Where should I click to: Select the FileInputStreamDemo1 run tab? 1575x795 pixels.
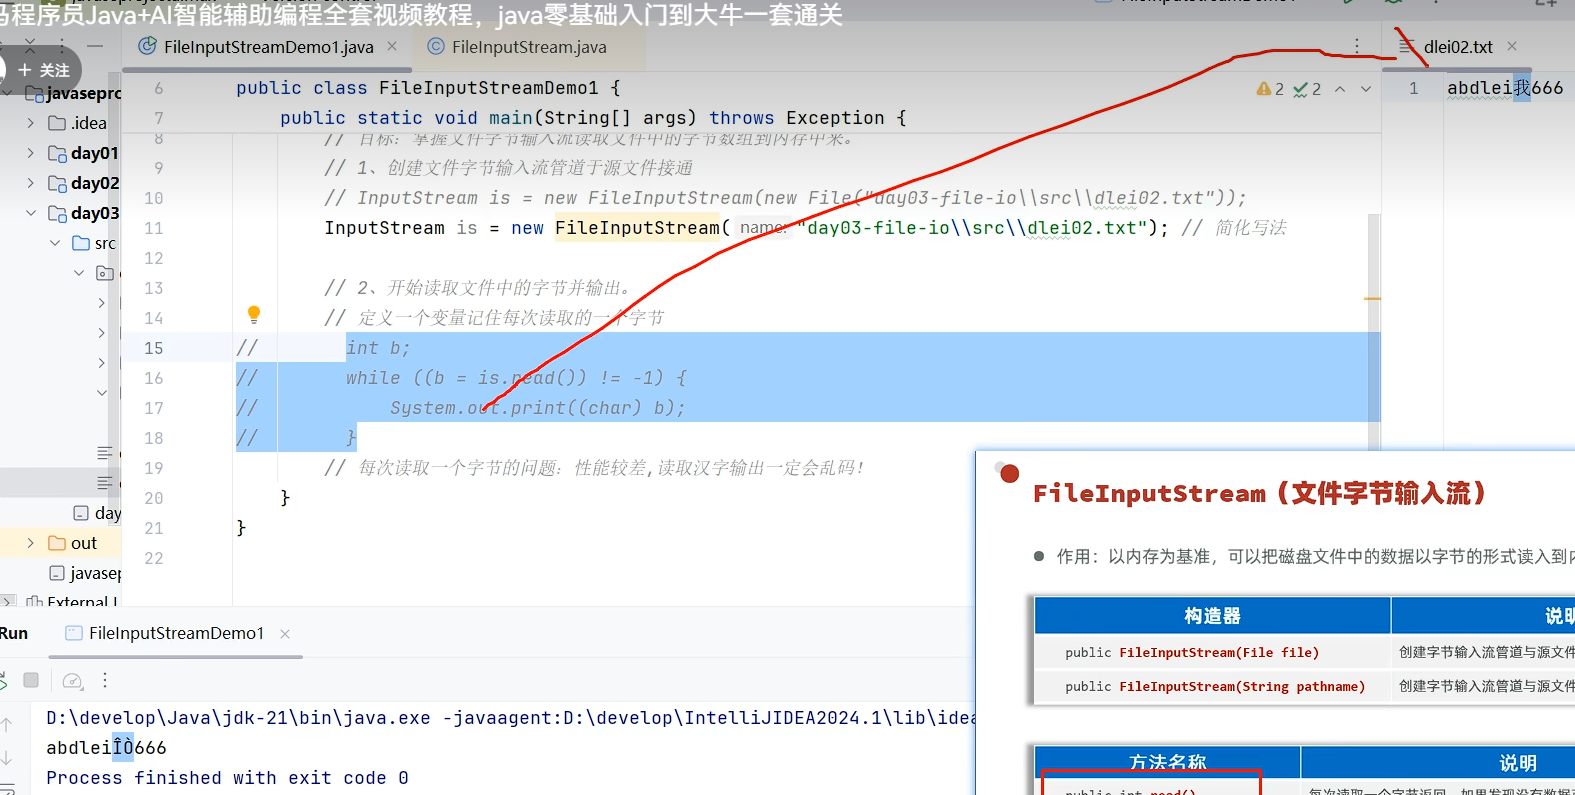[x=176, y=633]
